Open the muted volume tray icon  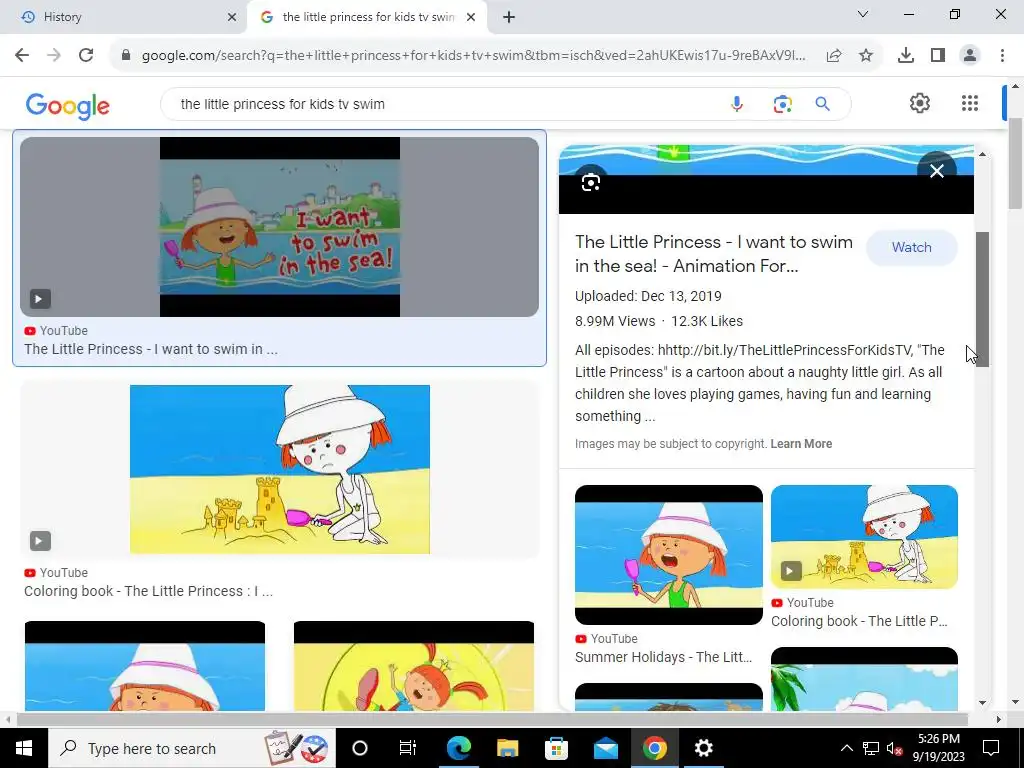895,749
